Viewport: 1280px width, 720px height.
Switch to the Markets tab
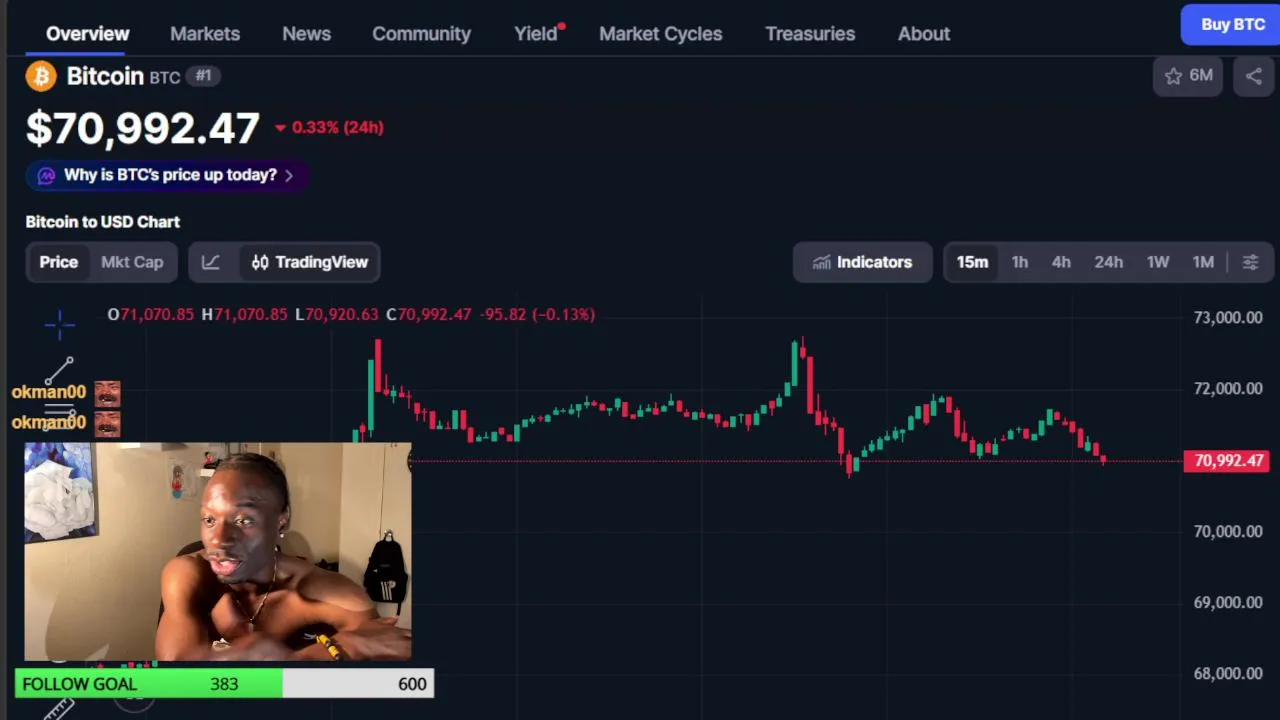[205, 33]
